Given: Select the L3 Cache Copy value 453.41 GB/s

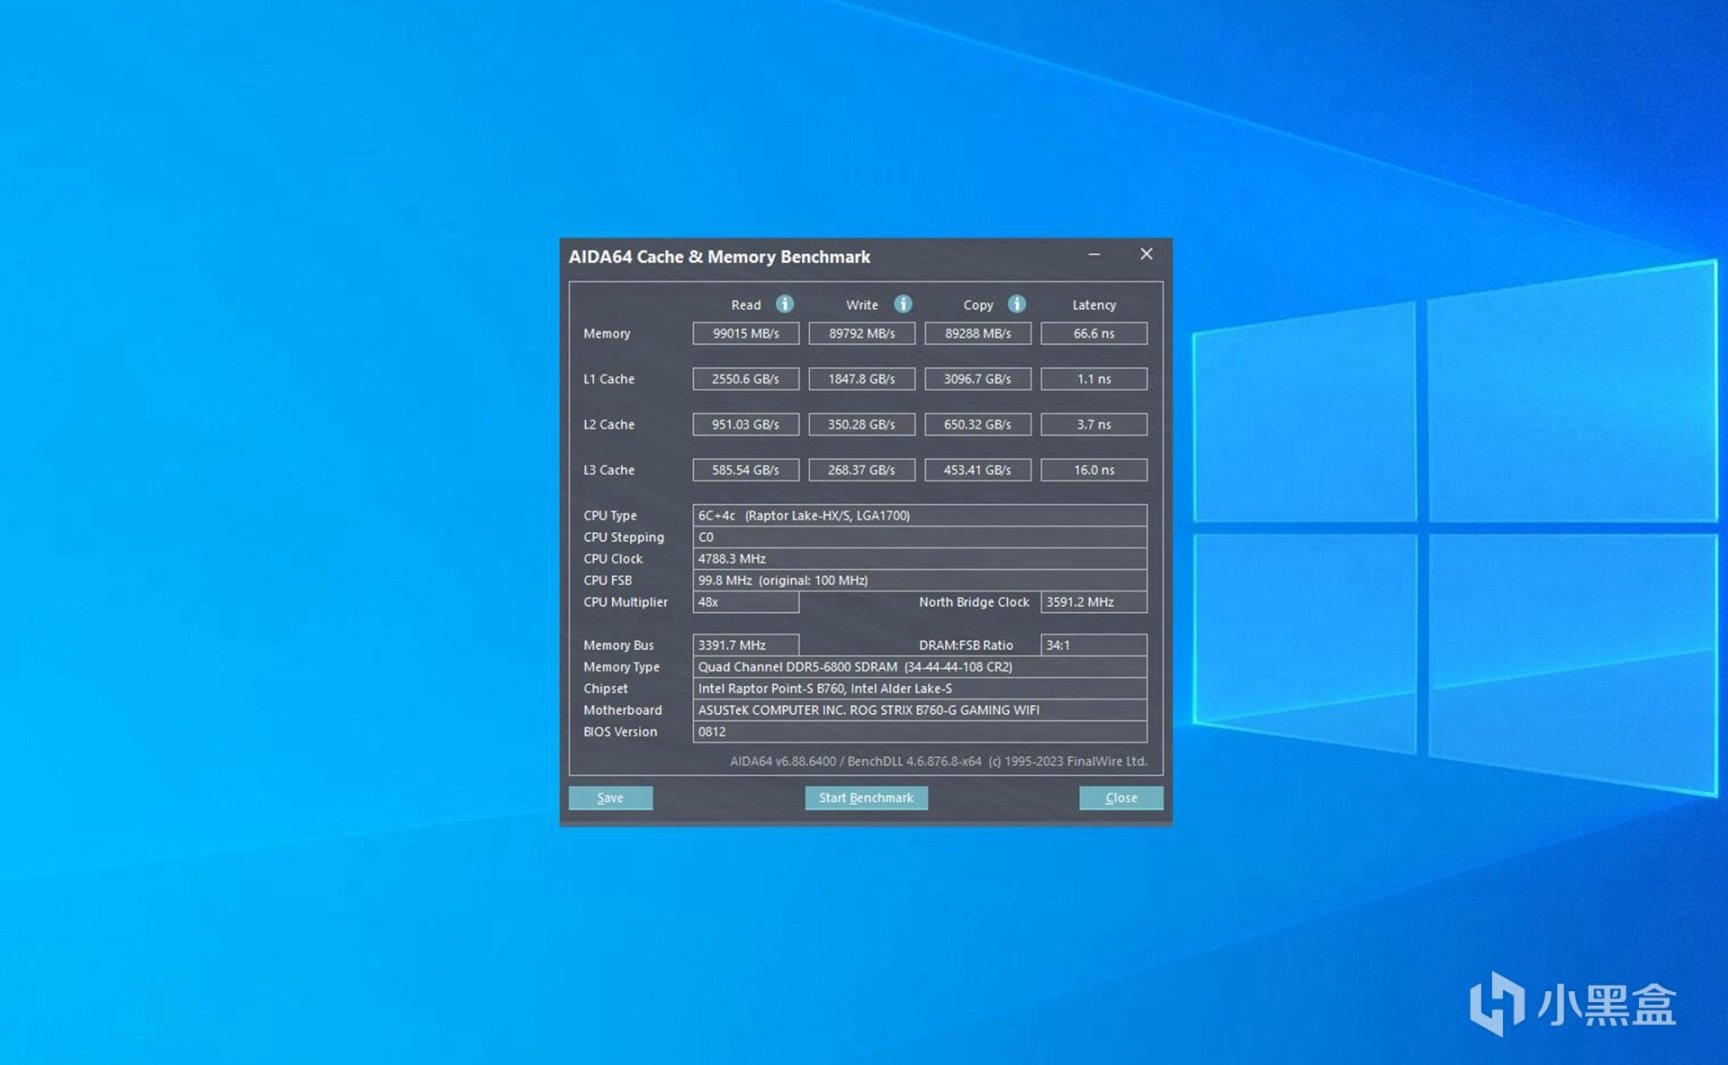Looking at the screenshot, I should click(x=978, y=470).
